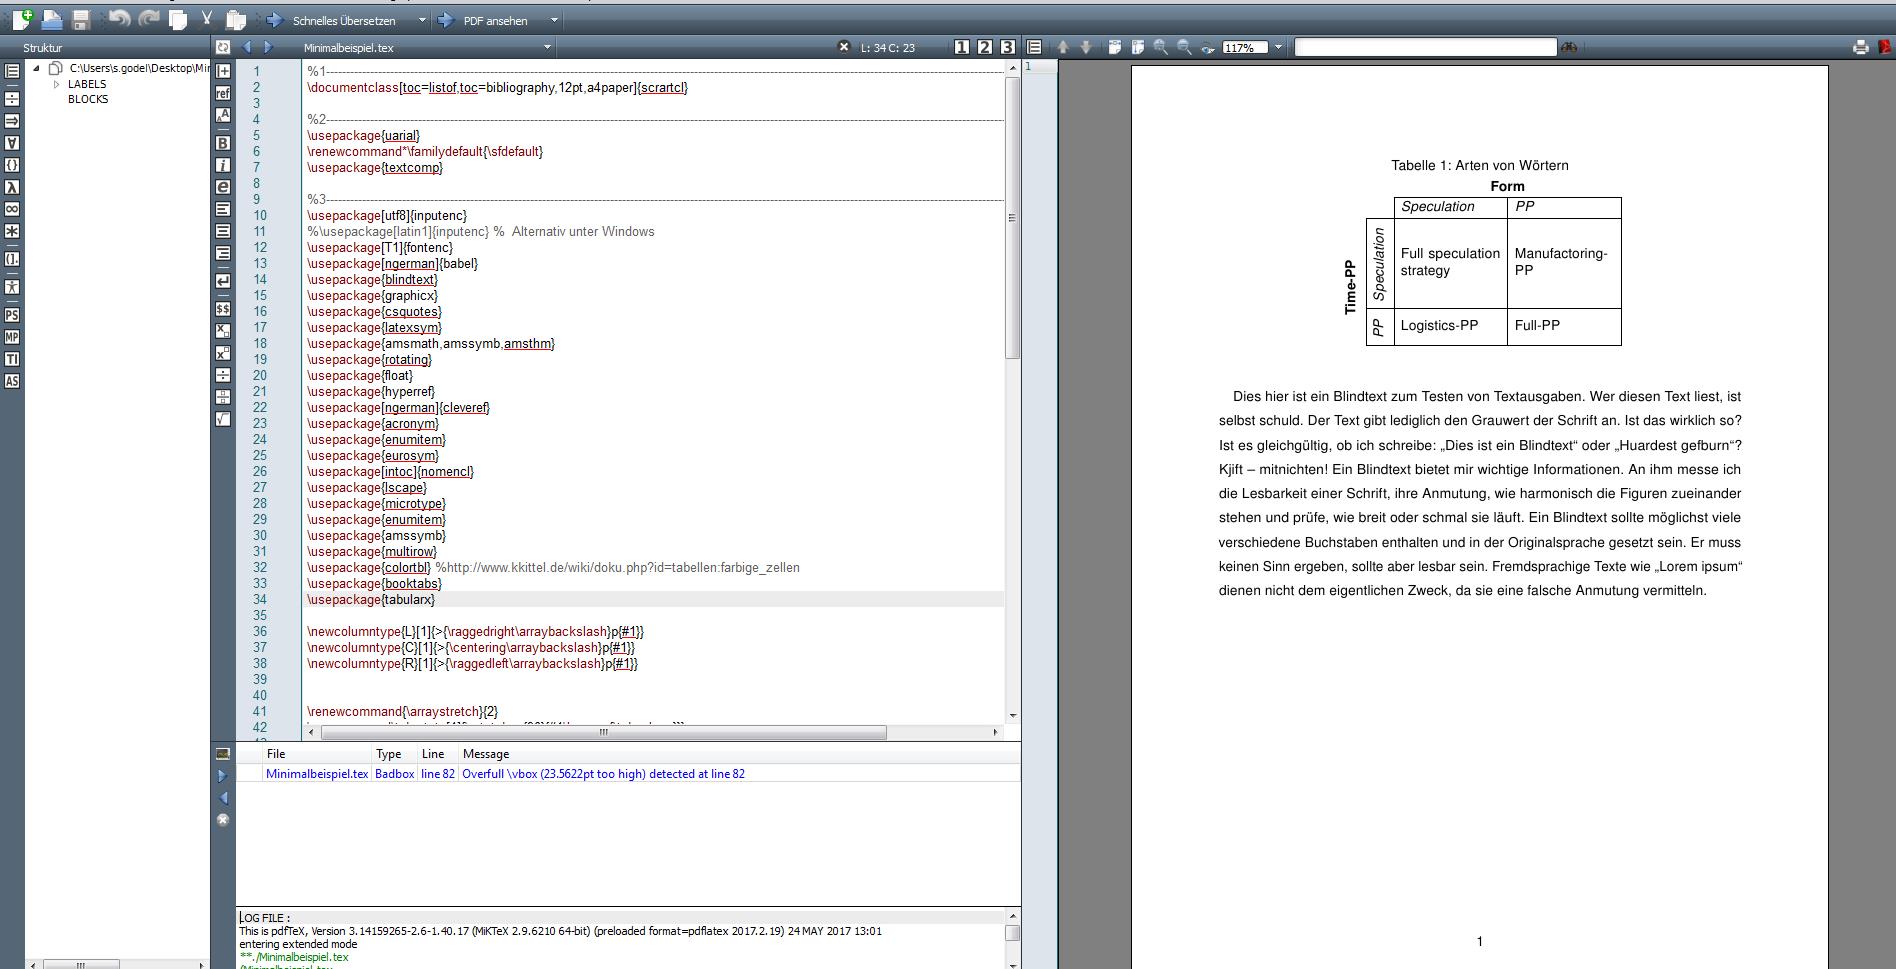The height and width of the screenshot is (969, 1896).
Task: Close the current document with X
Action: tap(843, 47)
